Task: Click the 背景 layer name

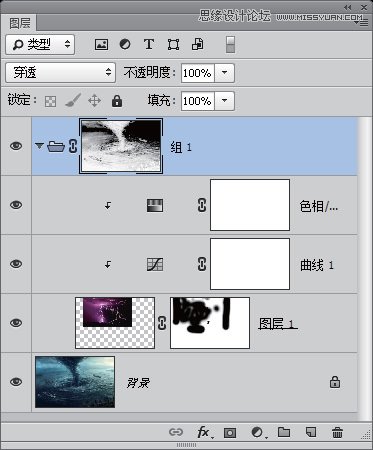Action: 138,383
